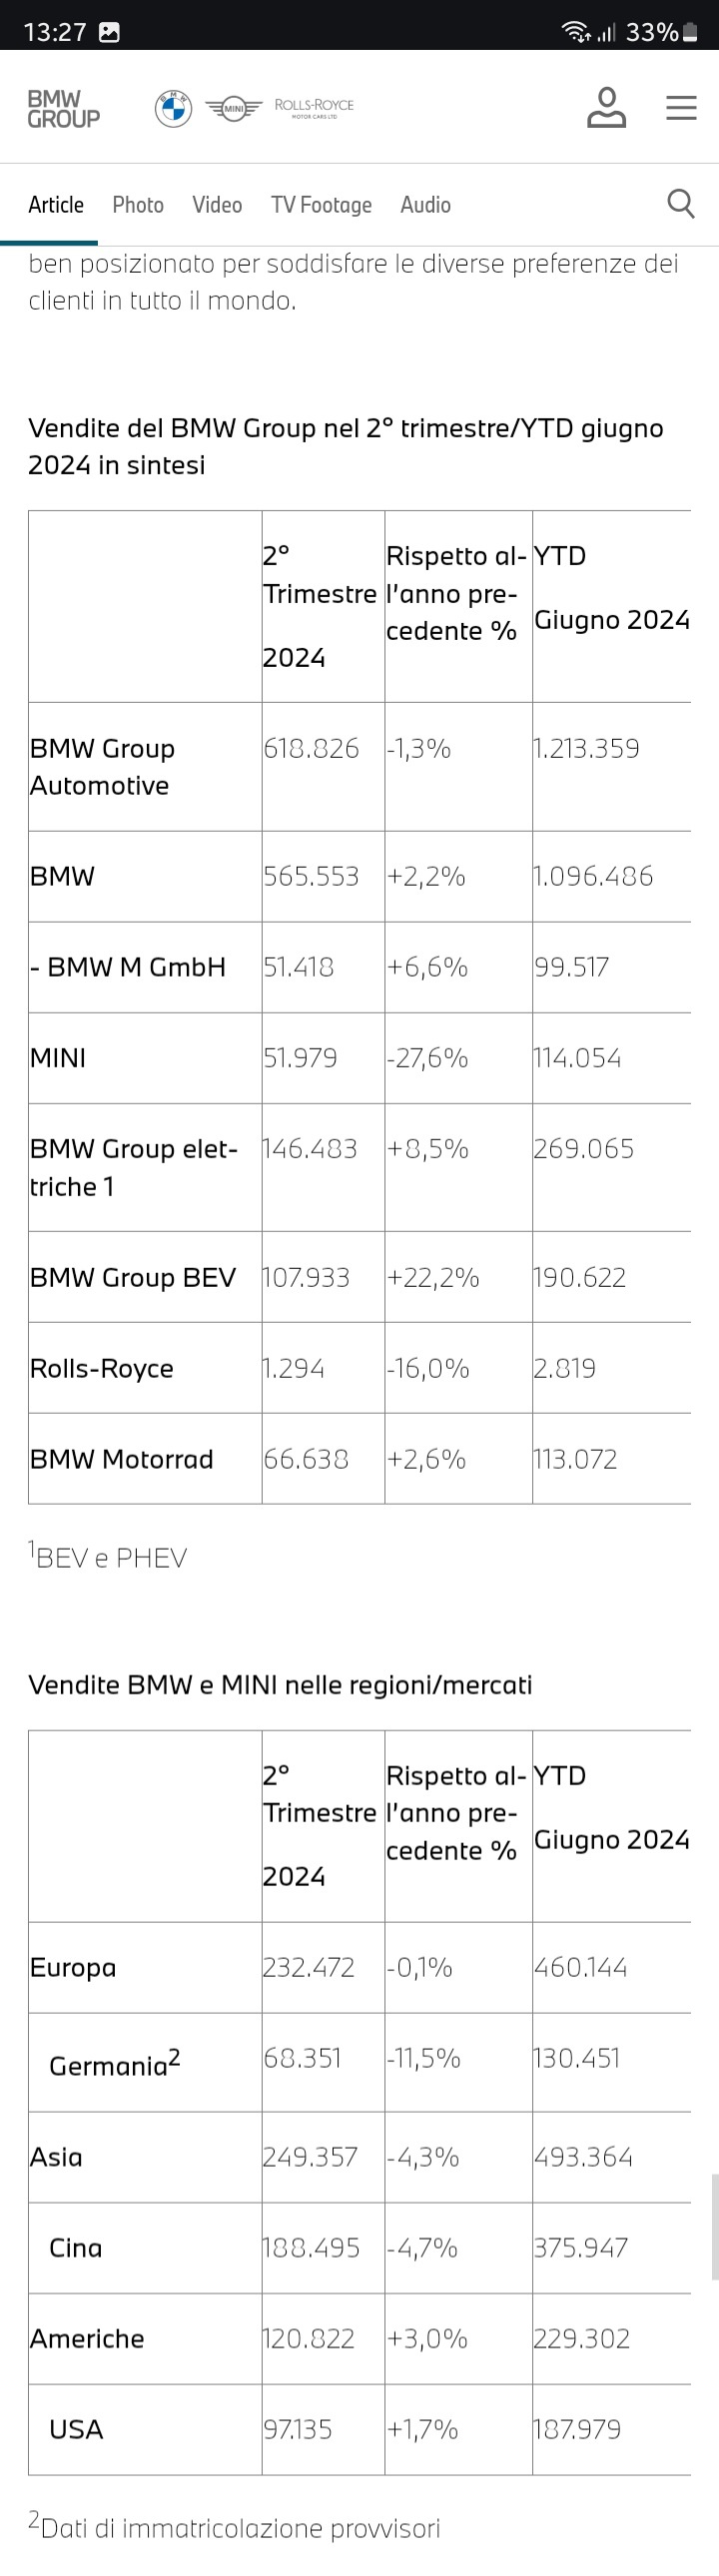Tap the gallery notification icon in status bar
Image resolution: width=719 pixels, height=2576 pixels.
(109, 32)
